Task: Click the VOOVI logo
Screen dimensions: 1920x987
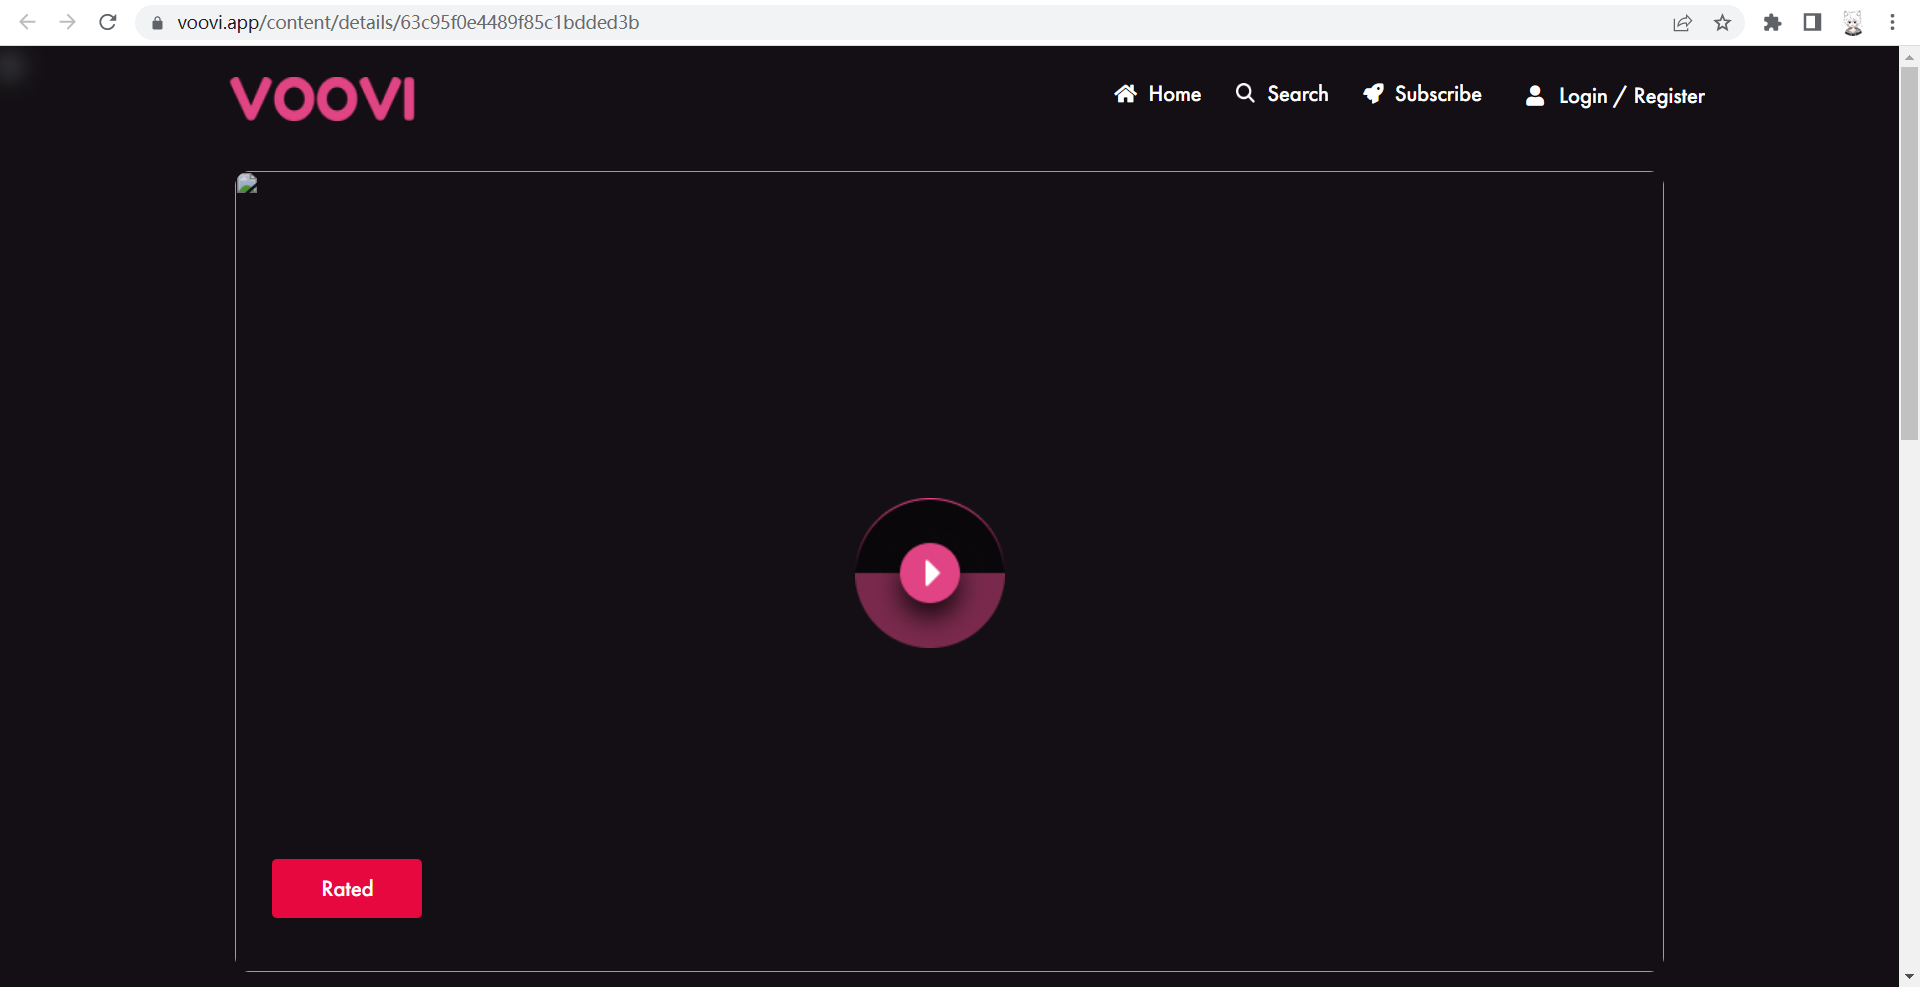Action: [322, 99]
